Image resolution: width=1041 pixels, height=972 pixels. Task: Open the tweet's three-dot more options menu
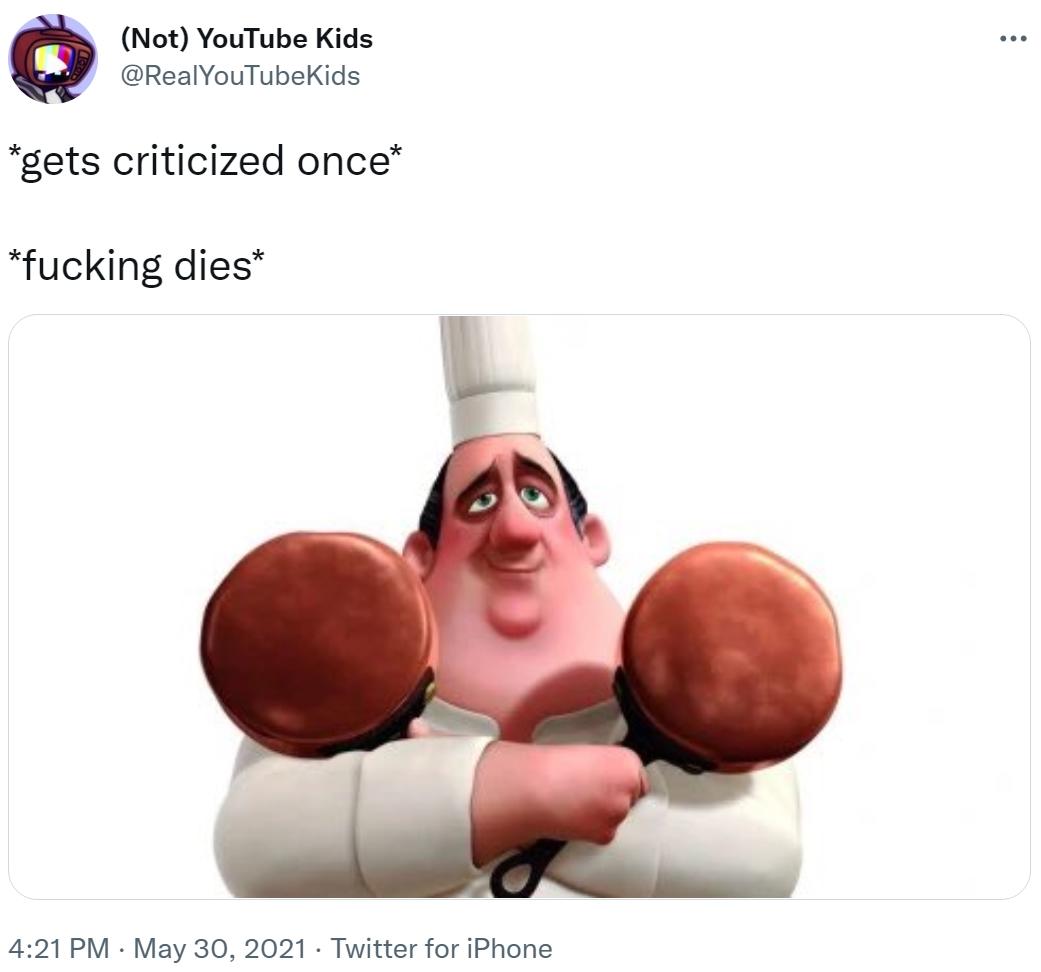[x=1012, y=39]
